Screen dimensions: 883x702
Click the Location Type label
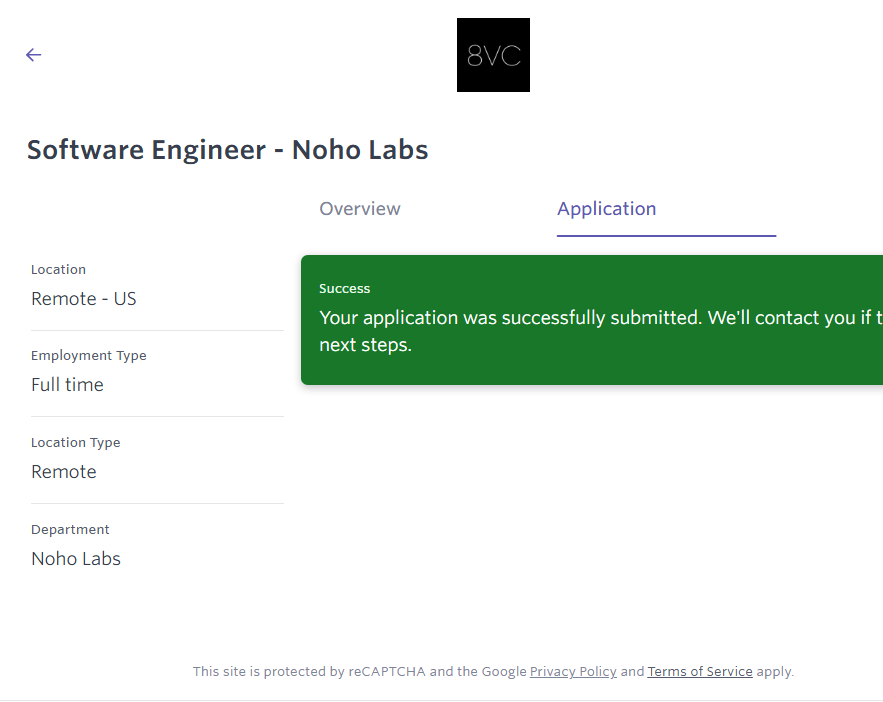click(x=75, y=443)
